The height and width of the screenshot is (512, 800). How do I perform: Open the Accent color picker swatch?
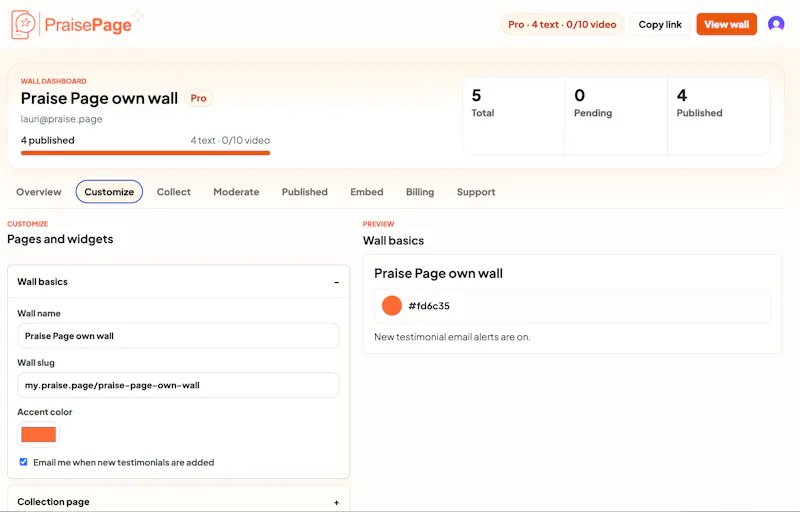38,434
